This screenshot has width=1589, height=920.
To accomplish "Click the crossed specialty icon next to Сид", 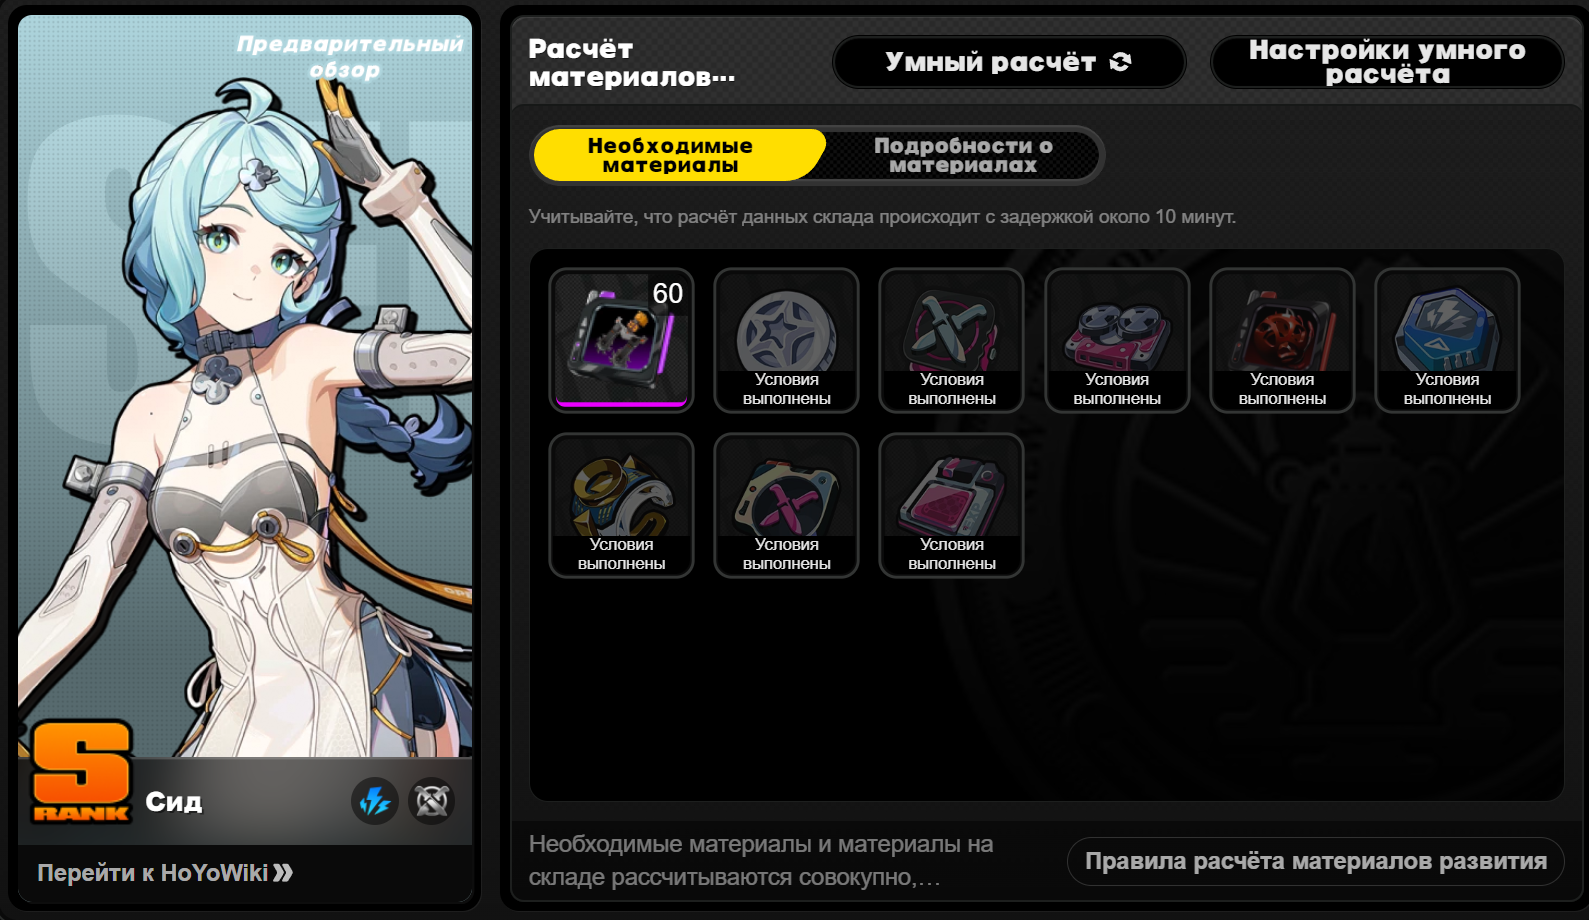I will [x=432, y=801].
